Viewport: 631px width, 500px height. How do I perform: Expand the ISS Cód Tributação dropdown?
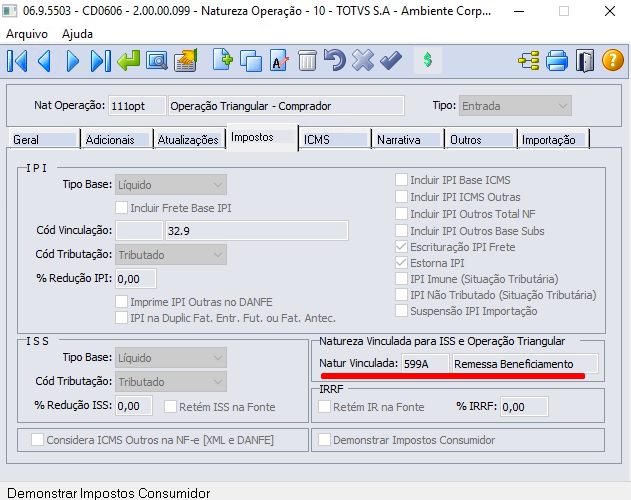(x=171, y=382)
